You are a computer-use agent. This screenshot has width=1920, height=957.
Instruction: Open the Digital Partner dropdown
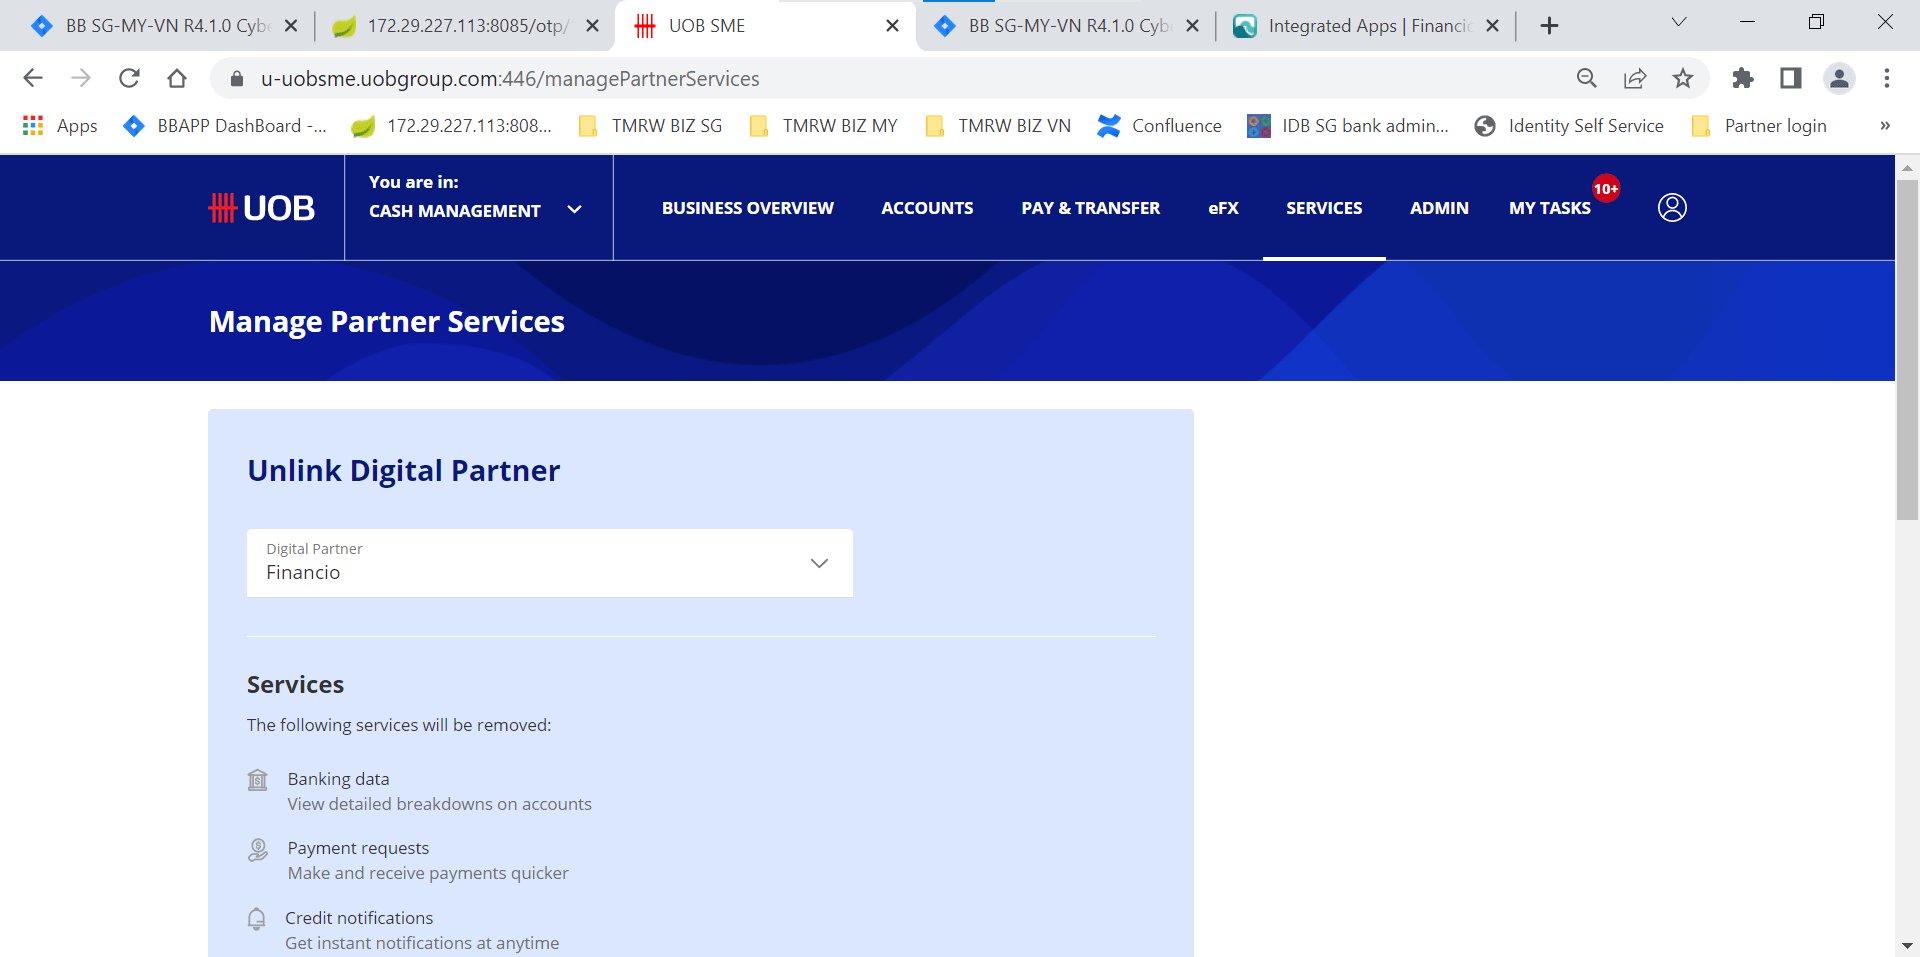(x=819, y=563)
